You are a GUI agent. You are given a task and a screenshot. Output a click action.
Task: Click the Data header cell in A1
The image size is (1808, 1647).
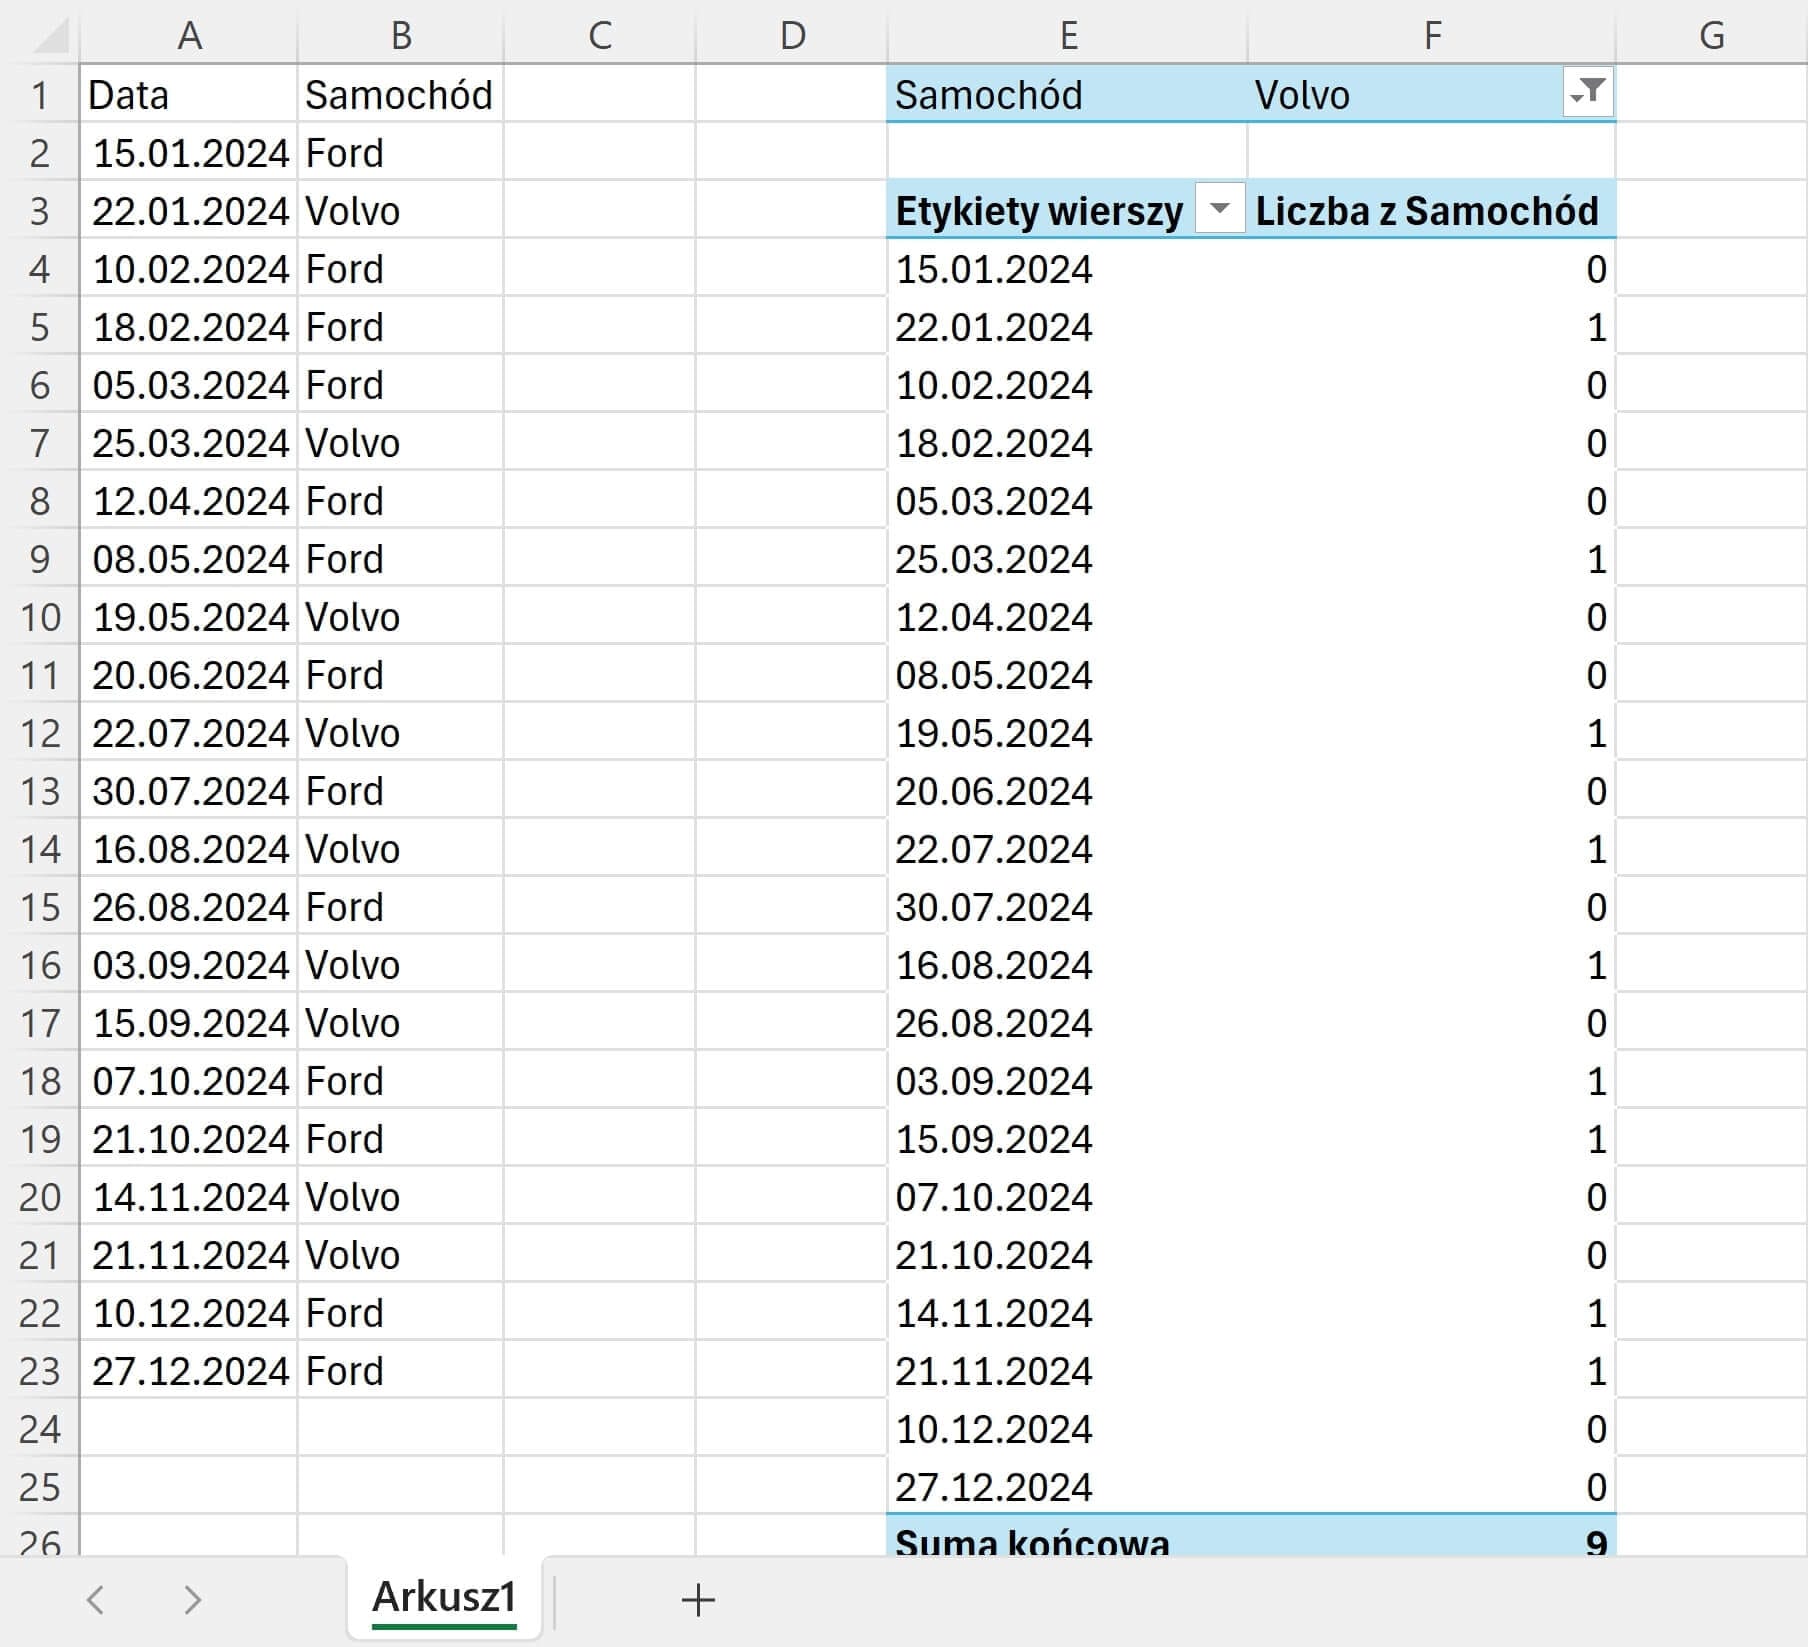(189, 95)
